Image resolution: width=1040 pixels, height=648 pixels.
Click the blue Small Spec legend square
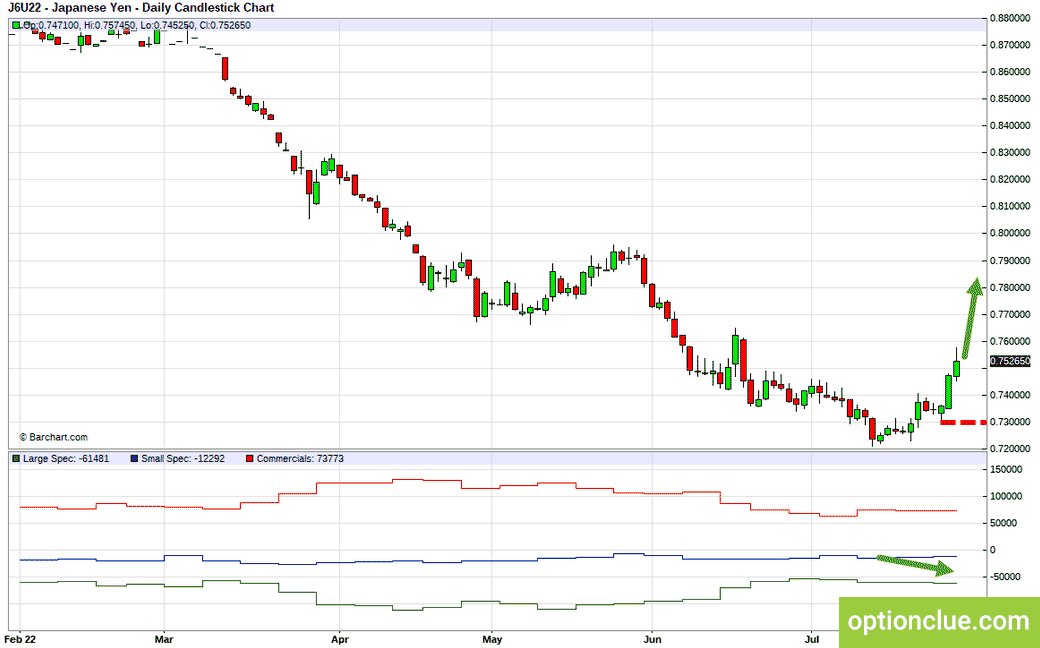135,458
